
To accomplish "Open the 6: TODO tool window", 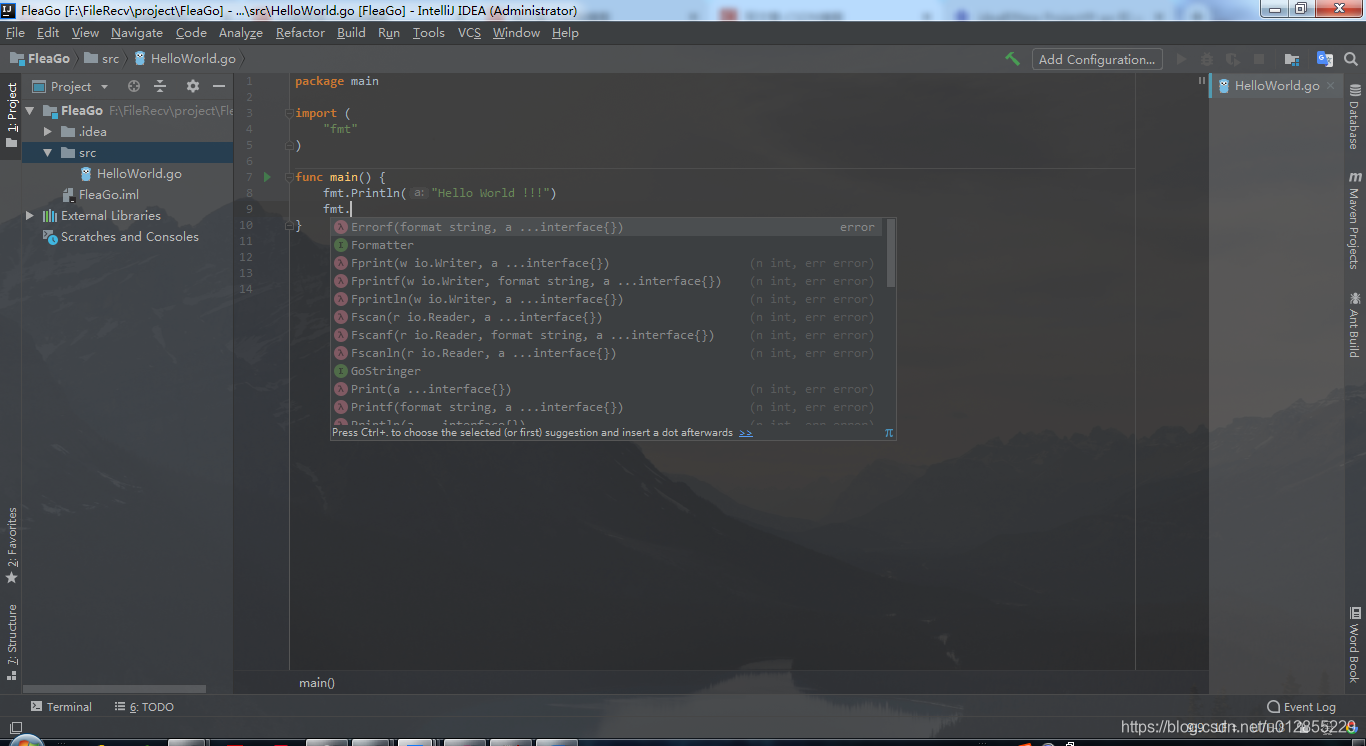I will tap(144, 707).
